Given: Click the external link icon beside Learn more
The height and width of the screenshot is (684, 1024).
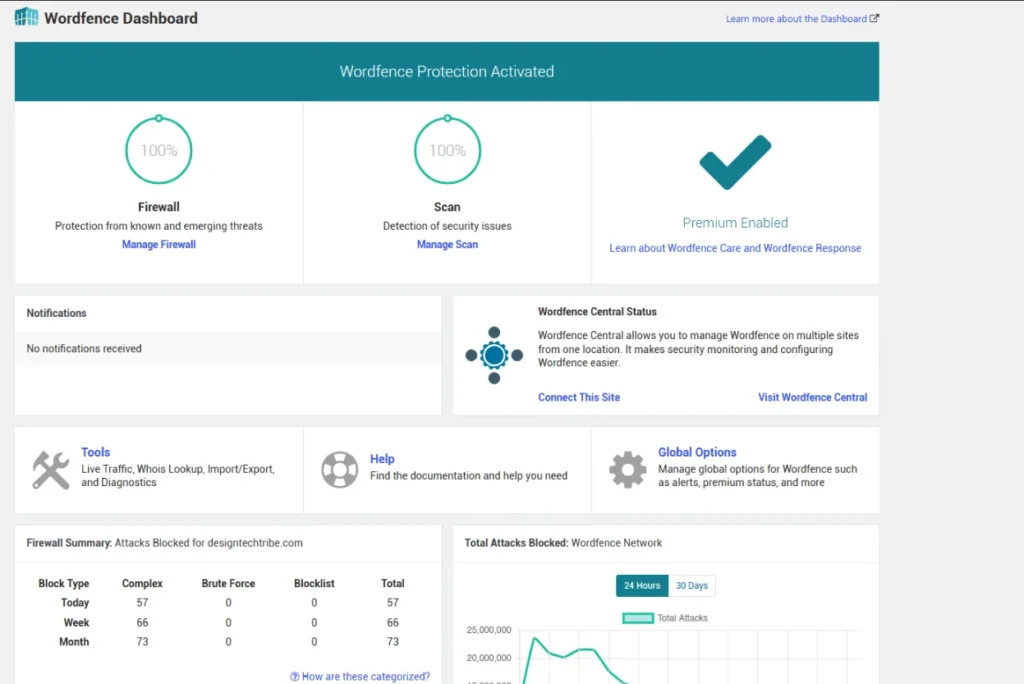Looking at the screenshot, I should (x=874, y=18).
